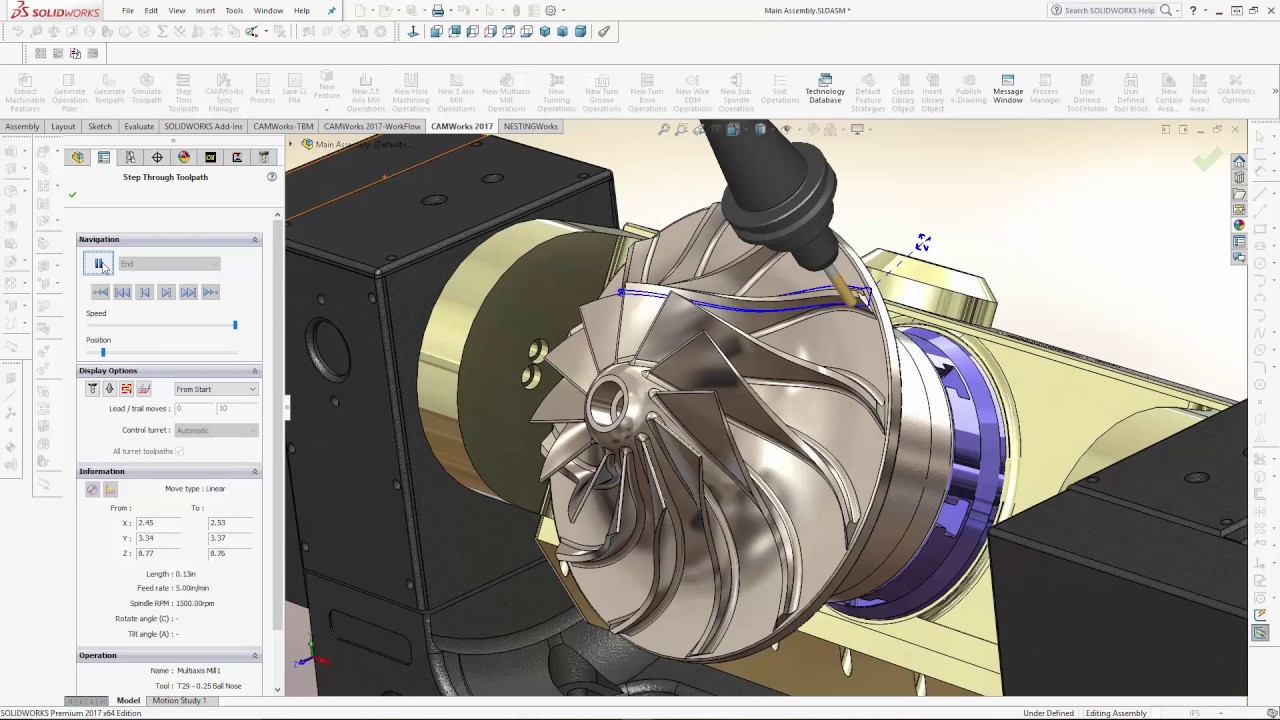Open the From Start display dropdown
Image resolution: width=1280 pixels, height=720 pixels.
(216, 389)
